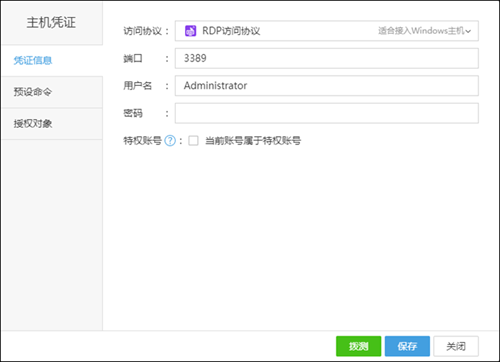Click the green 拨测 button
Viewport: 500px width, 362px height.
click(358, 346)
